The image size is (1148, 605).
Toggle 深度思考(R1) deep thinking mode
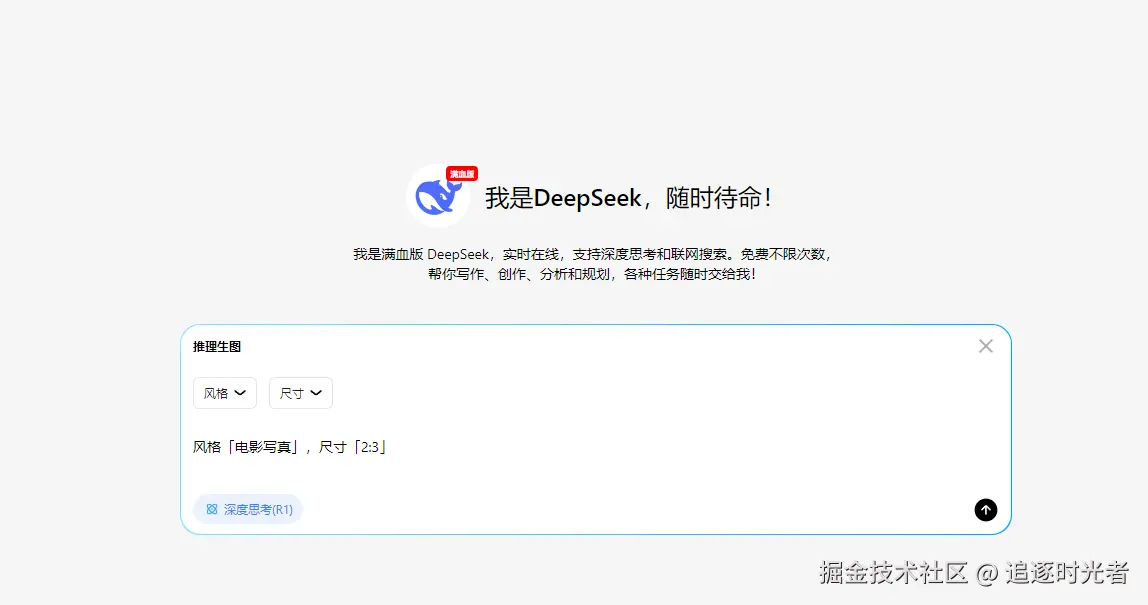248,509
